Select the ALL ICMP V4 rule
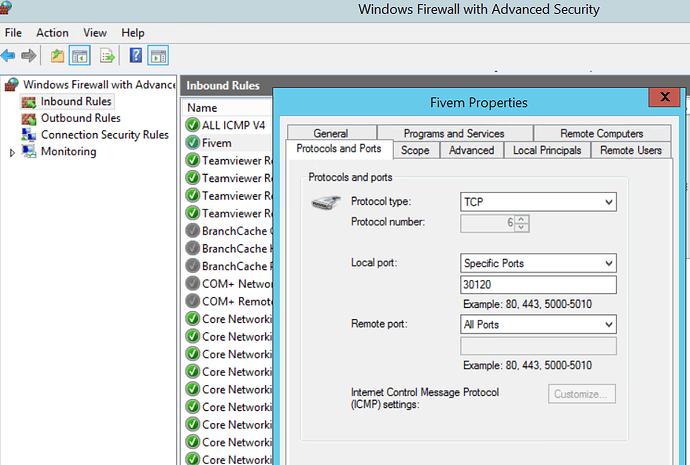The height and width of the screenshot is (465, 690). (233, 125)
